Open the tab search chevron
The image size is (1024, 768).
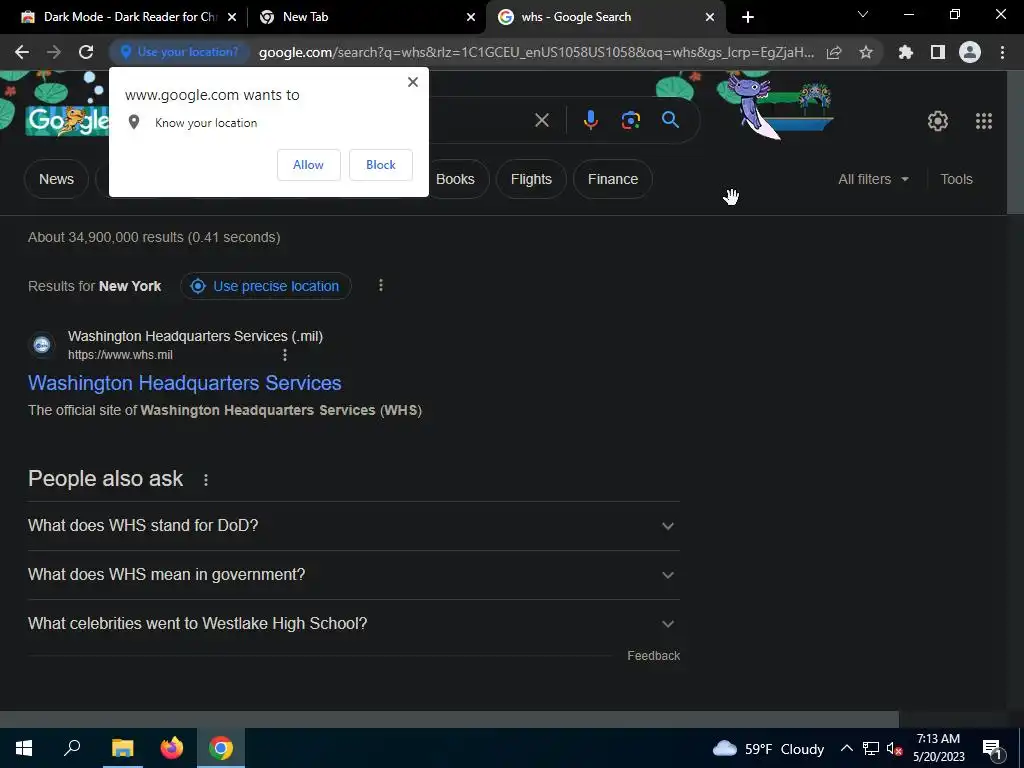[x=863, y=14]
